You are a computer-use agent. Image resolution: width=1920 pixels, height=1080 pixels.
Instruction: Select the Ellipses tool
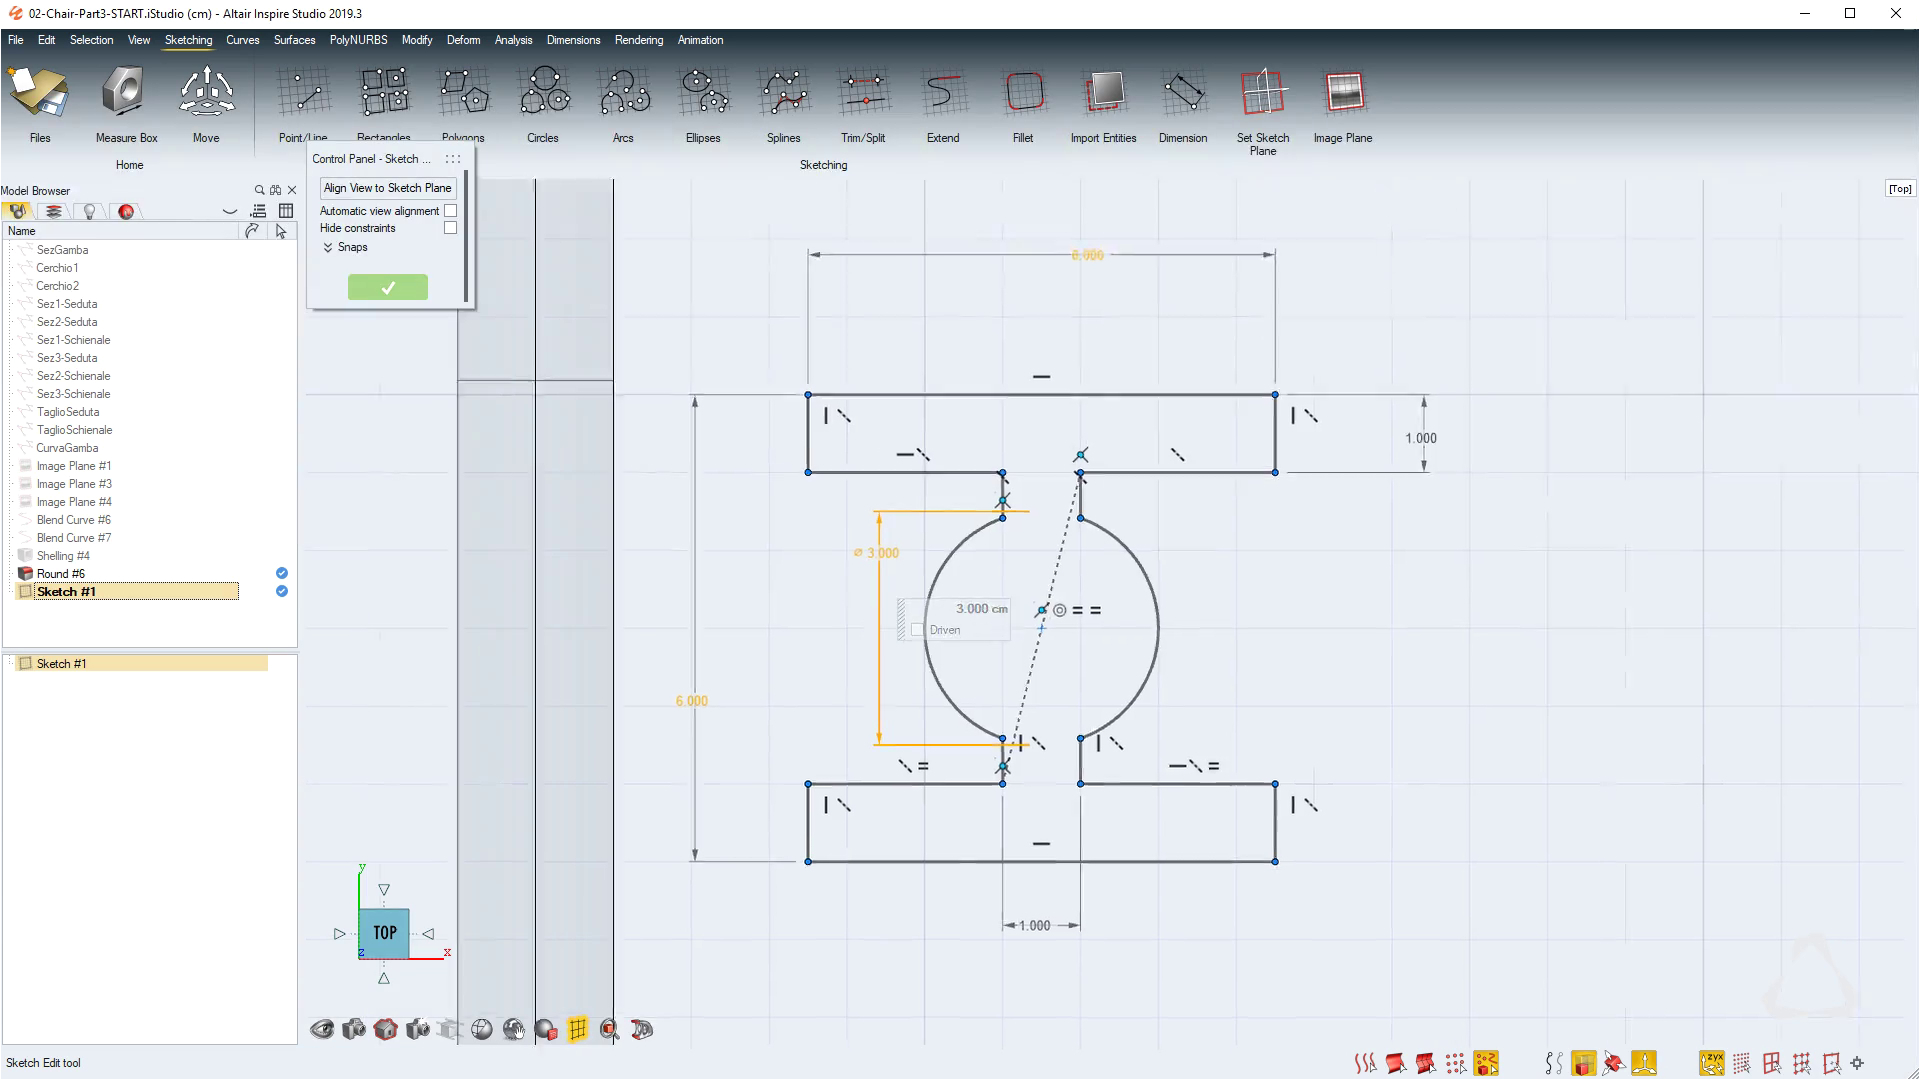[703, 93]
